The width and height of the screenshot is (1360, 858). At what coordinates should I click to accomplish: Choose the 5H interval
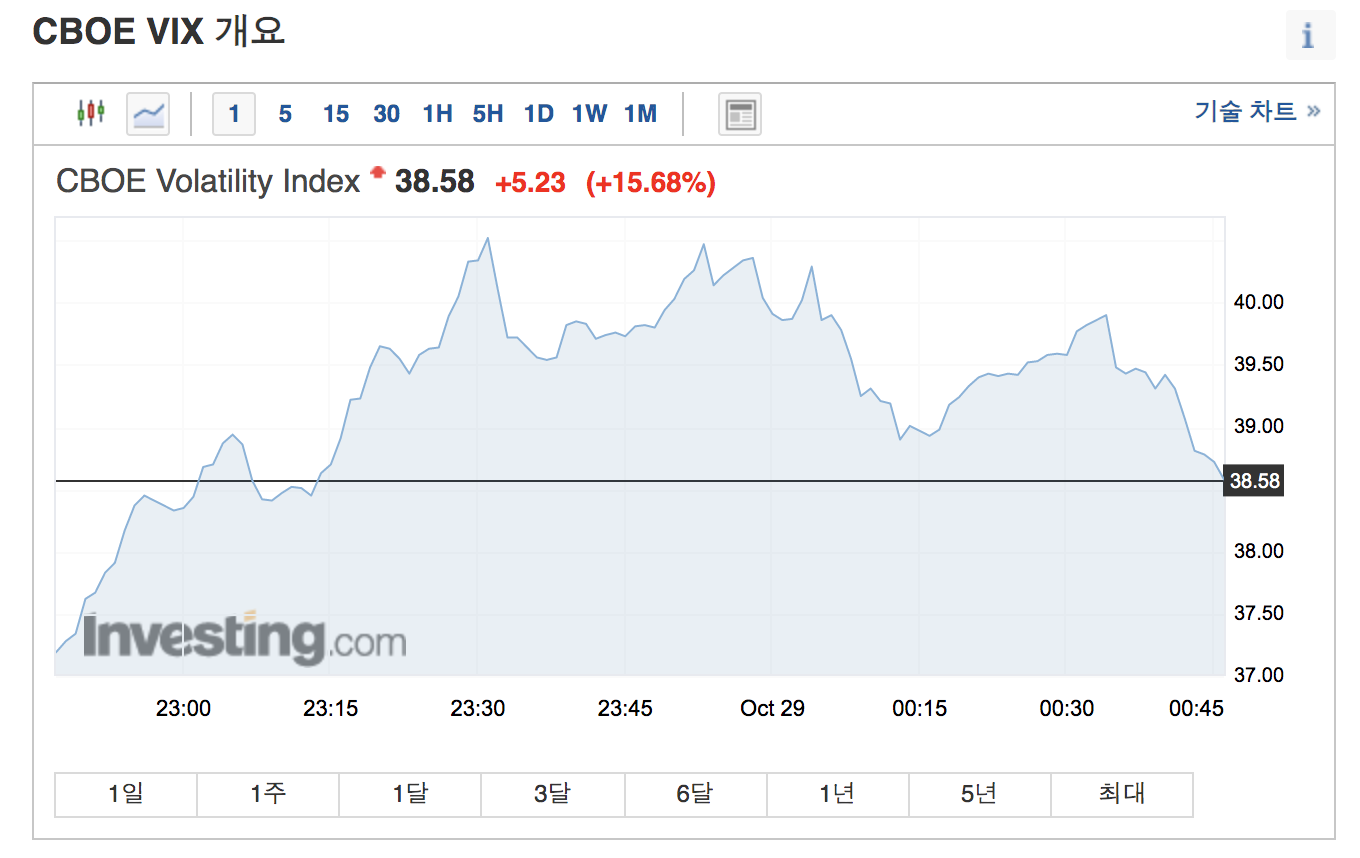click(x=488, y=114)
